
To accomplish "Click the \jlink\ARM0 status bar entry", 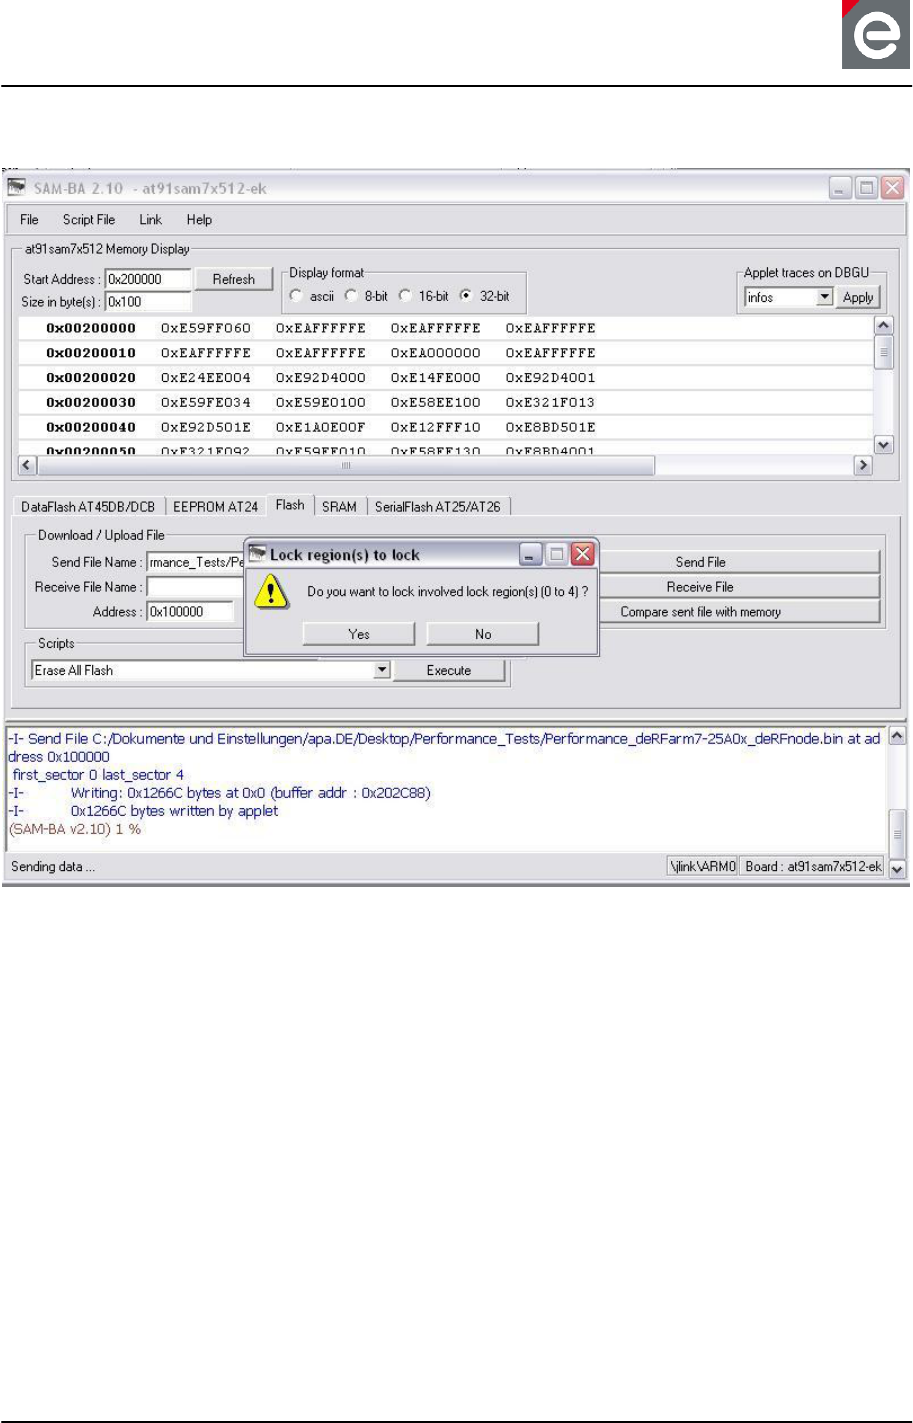I will point(703,867).
